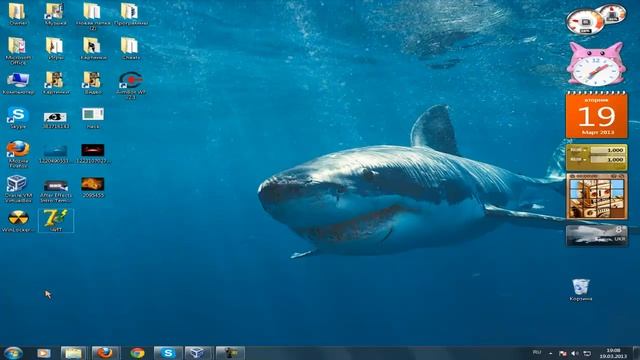Click the Show desktop strip
The image size is (640, 360).
pos(636,353)
